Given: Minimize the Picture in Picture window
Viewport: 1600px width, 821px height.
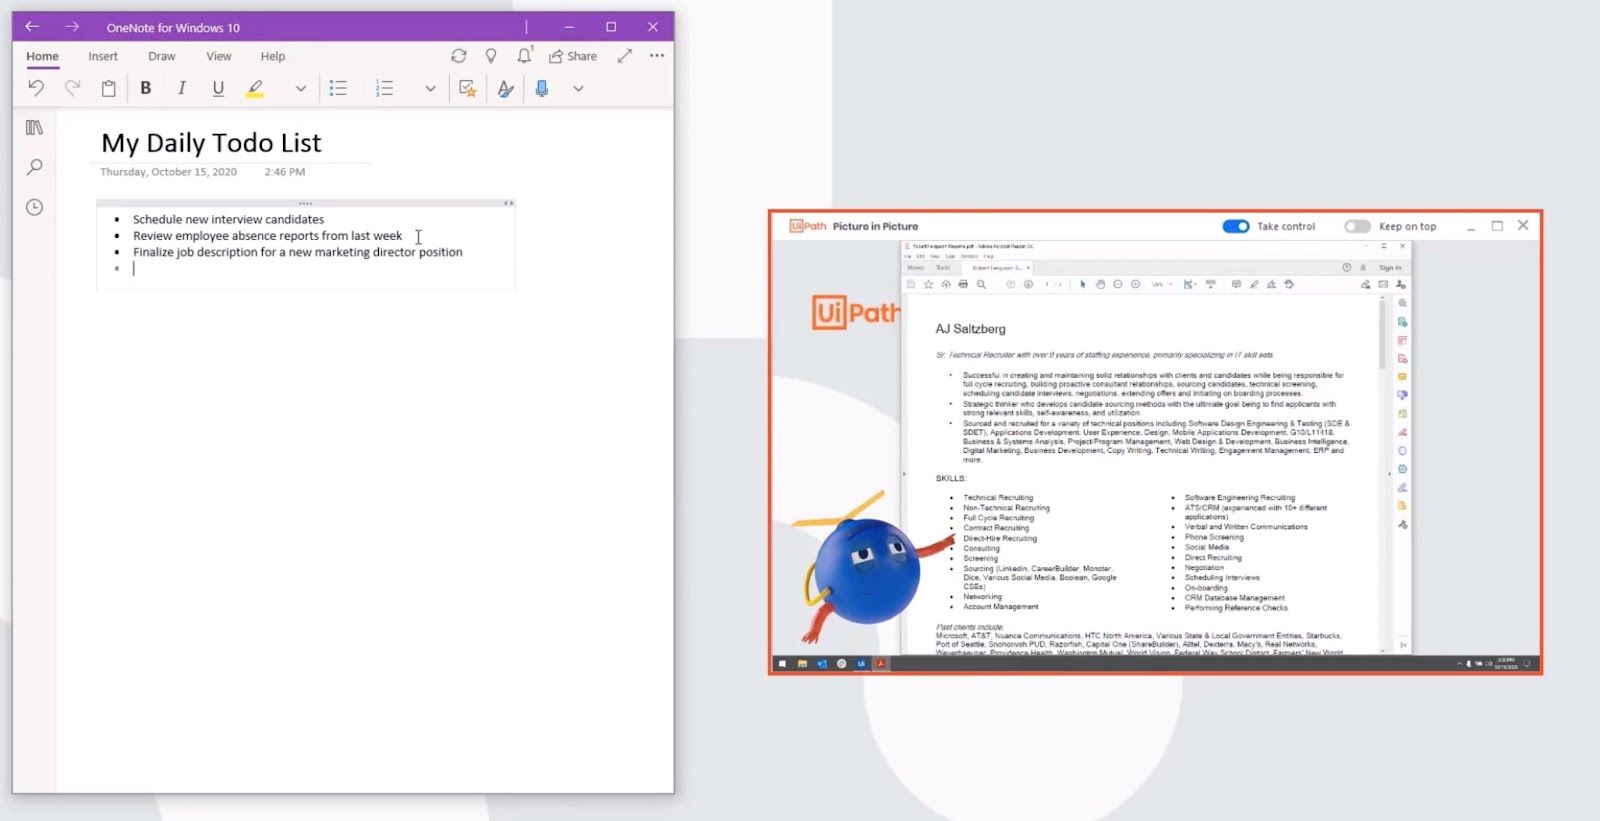Looking at the screenshot, I should pos(1471,227).
